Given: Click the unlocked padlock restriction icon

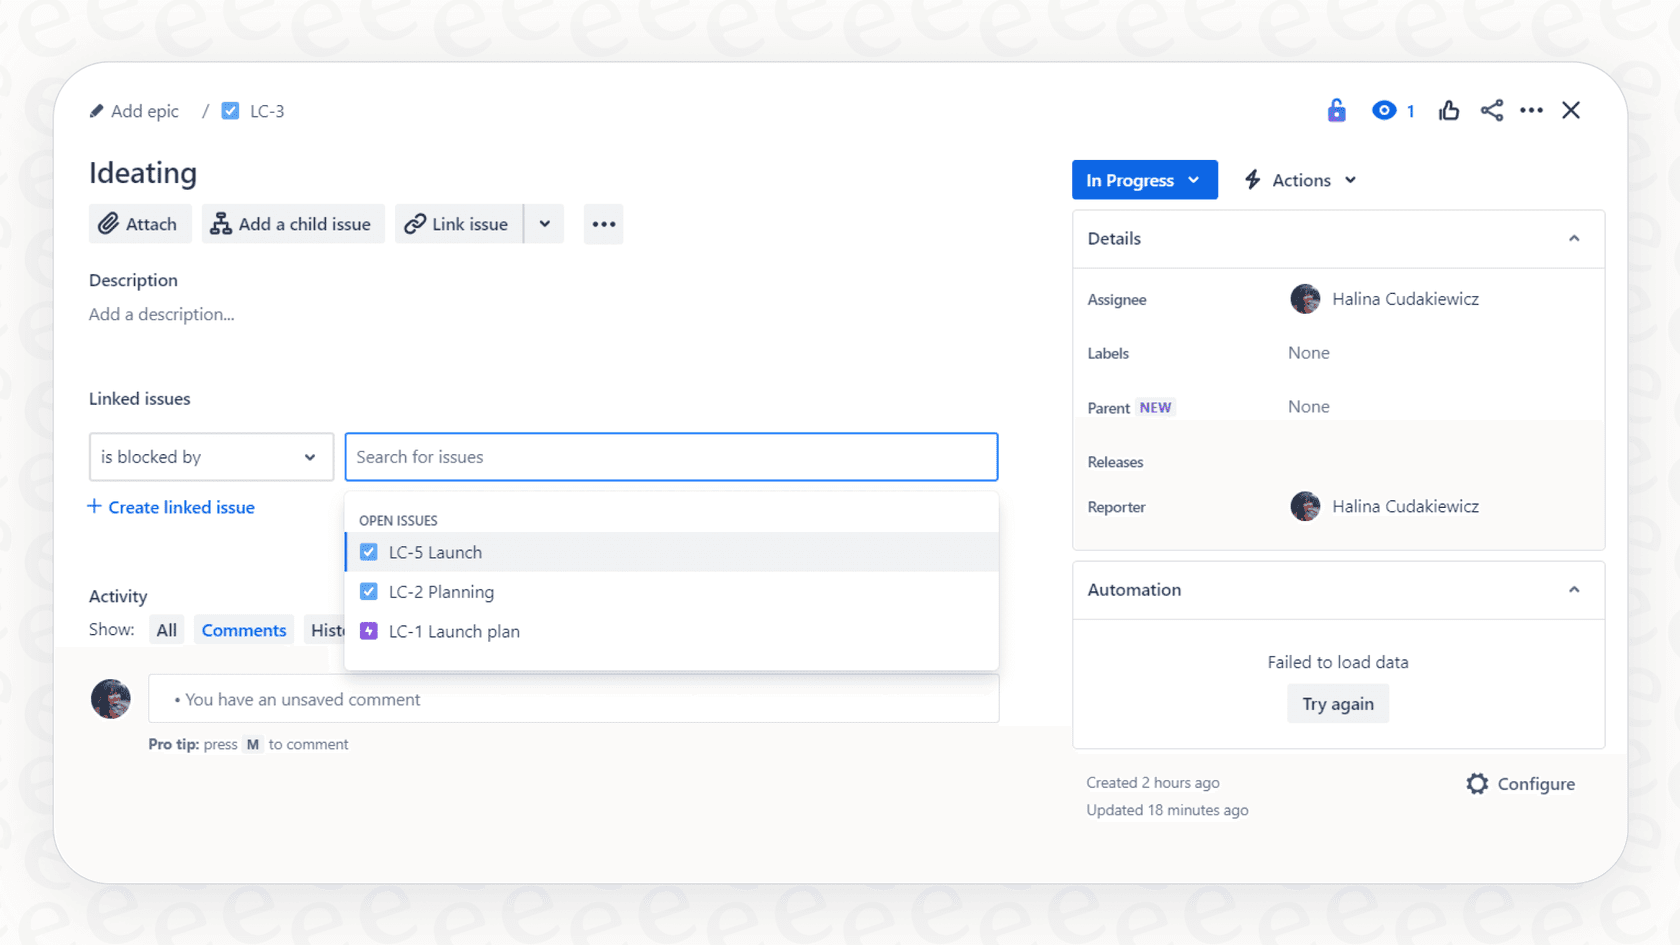Looking at the screenshot, I should point(1336,110).
